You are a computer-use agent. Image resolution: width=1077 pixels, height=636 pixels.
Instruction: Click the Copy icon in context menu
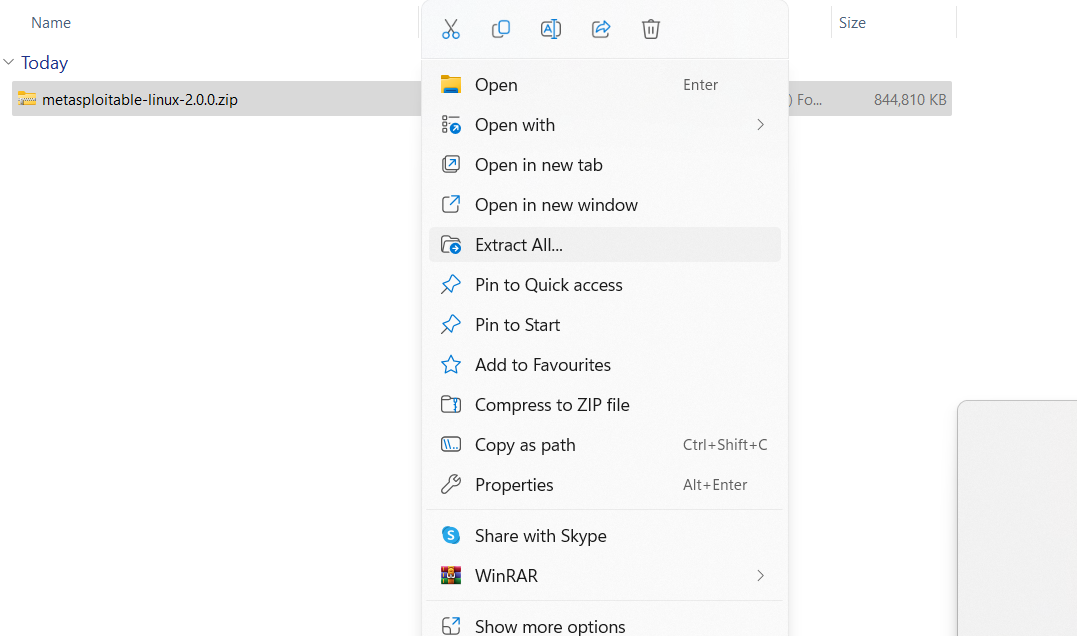(x=501, y=29)
